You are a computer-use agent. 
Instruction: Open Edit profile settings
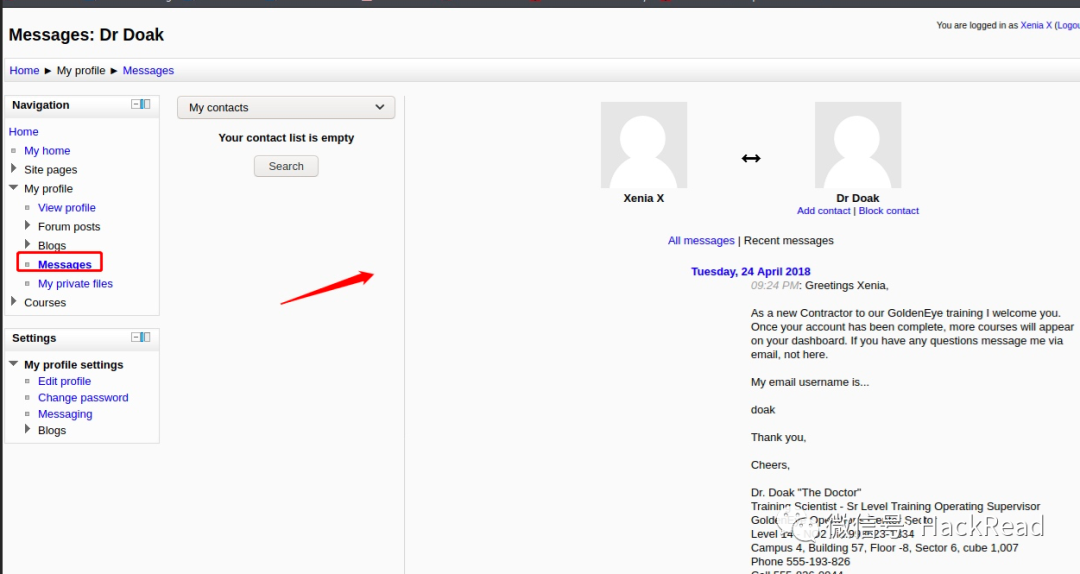point(64,381)
